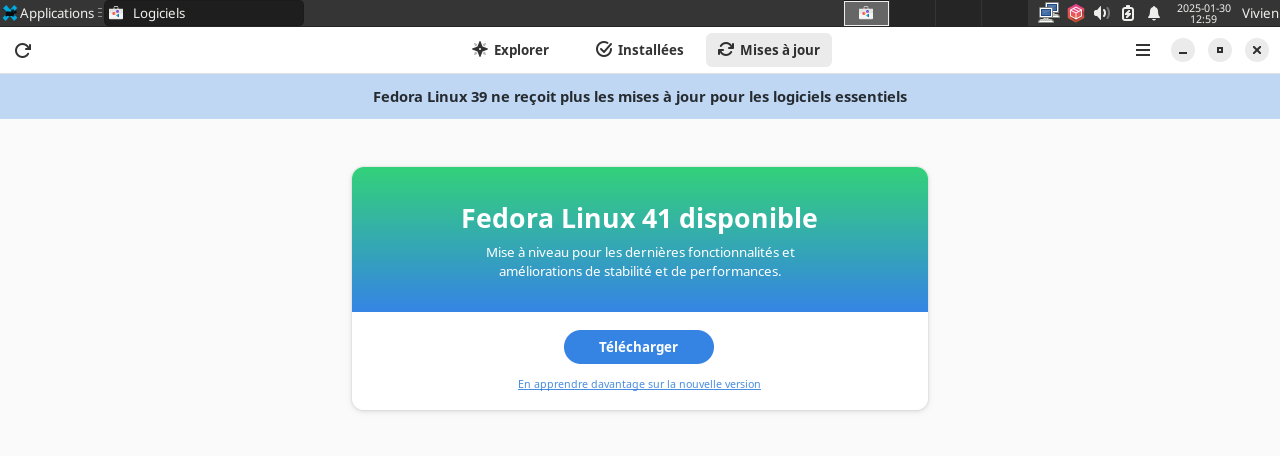The image size is (1280, 456).
Task: Switch to the Installées tab
Action: pos(640,50)
